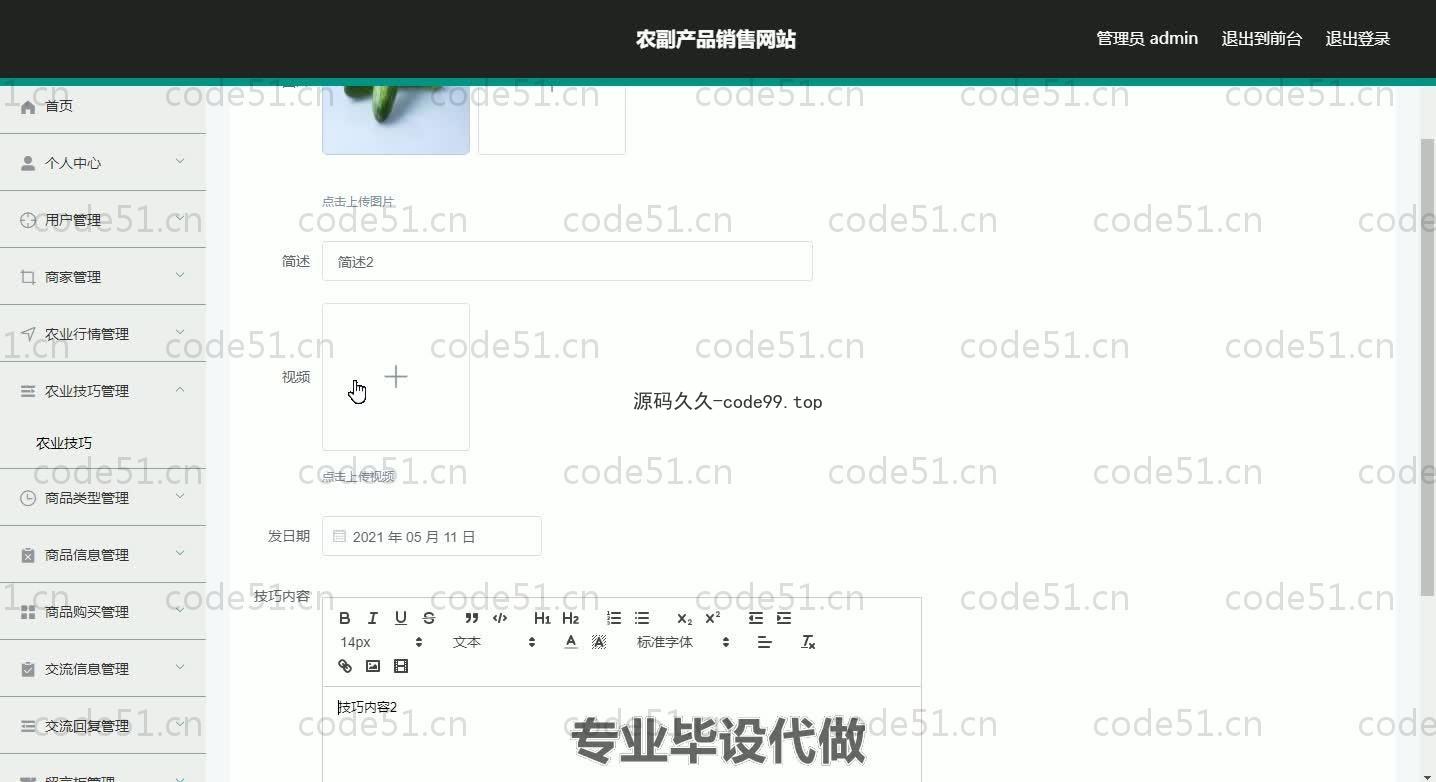The image size is (1436, 782).
Task: Insert an image in the editor
Action: pyautogui.click(x=373, y=666)
